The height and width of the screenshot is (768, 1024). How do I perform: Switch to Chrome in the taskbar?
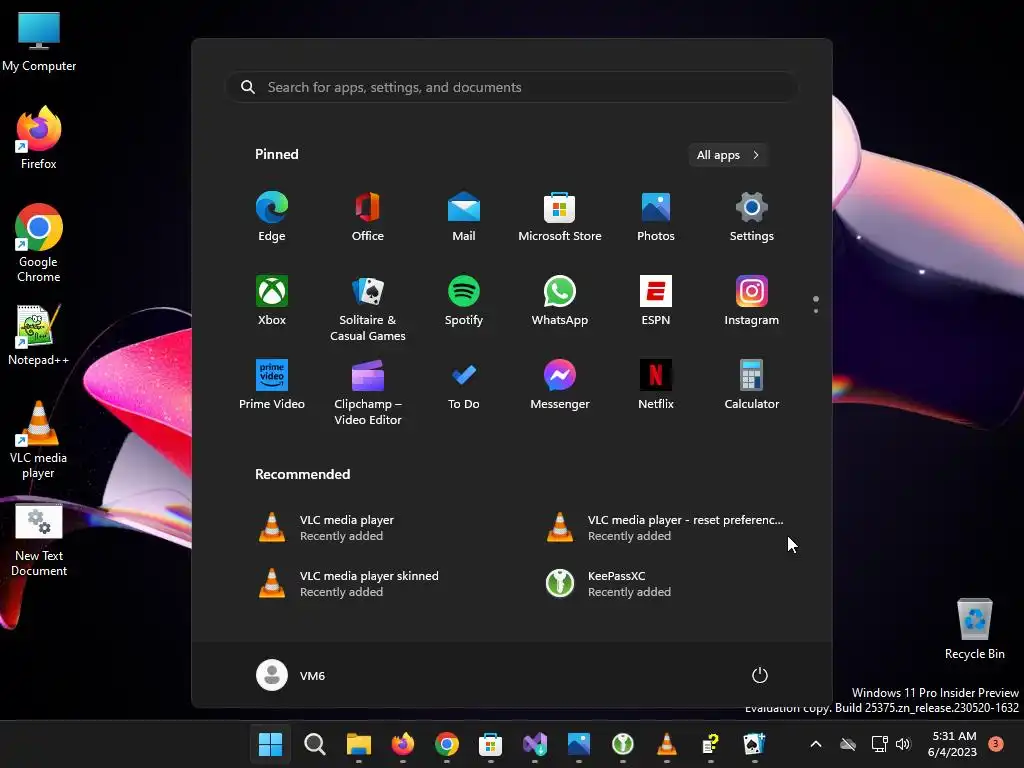click(447, 744)
